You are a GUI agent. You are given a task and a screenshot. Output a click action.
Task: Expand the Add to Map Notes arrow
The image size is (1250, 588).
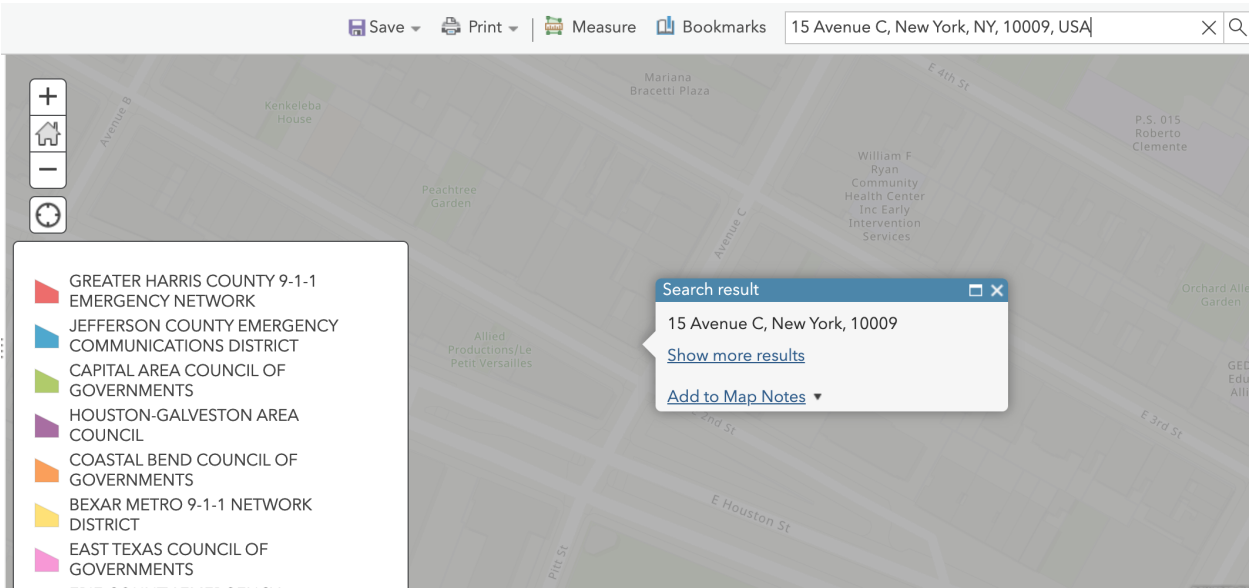tap(818, 397)
